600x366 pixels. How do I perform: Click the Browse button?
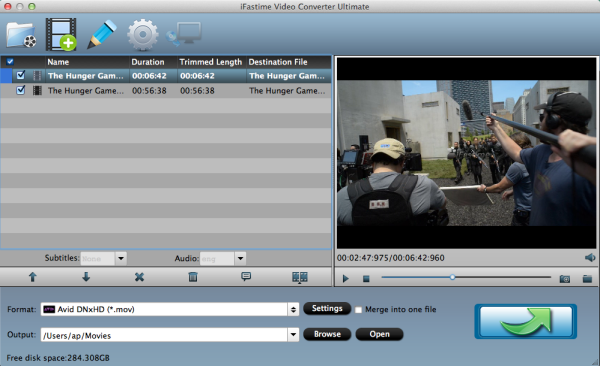tap(327, 334)
